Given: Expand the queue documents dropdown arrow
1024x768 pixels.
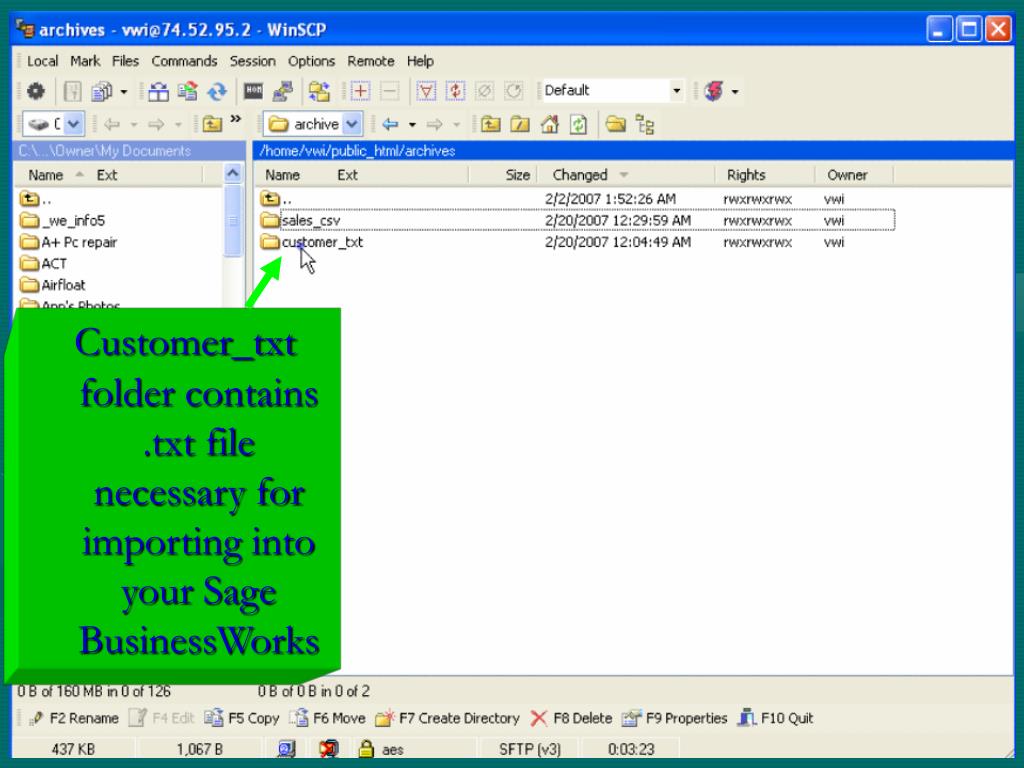Looking at the screenshot, I should 123,92.
